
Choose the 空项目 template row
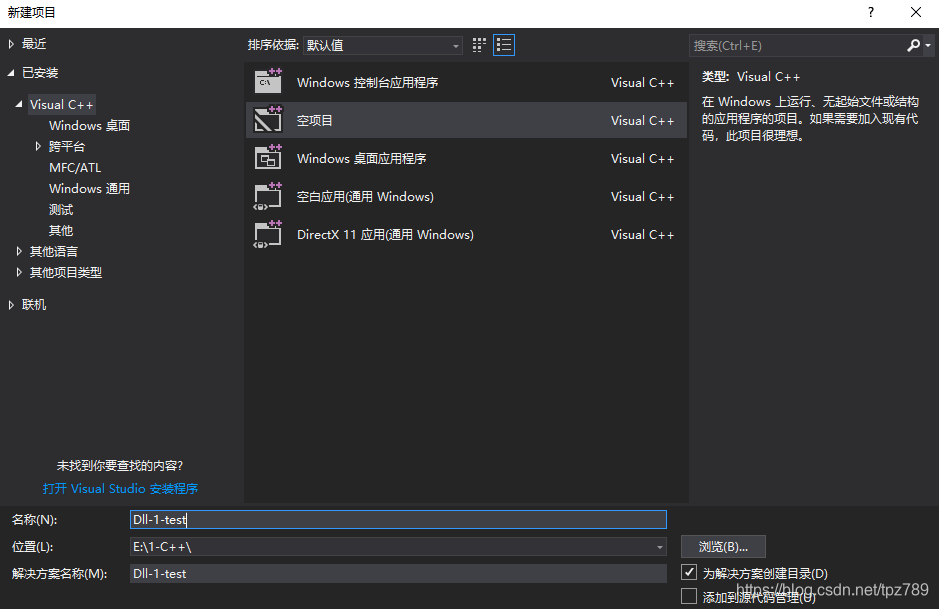click(466, 120)
